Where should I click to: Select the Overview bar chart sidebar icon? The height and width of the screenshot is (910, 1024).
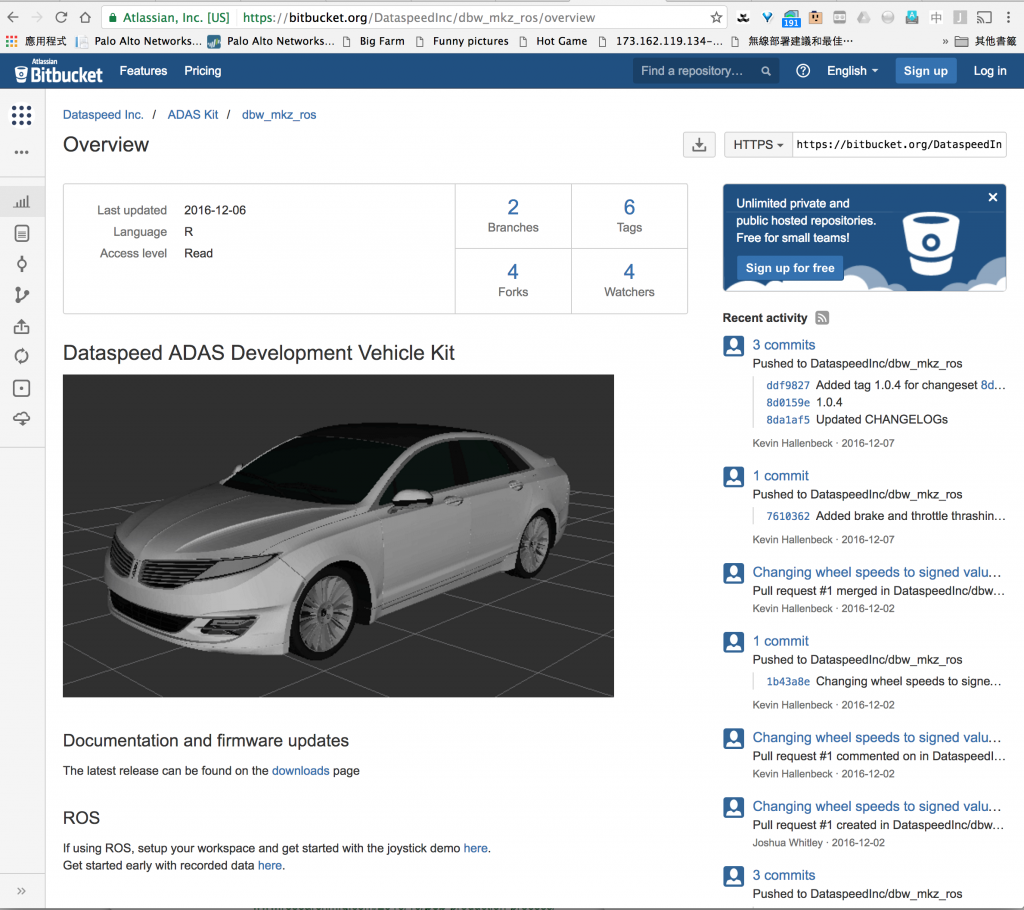[x=22, y=202]
